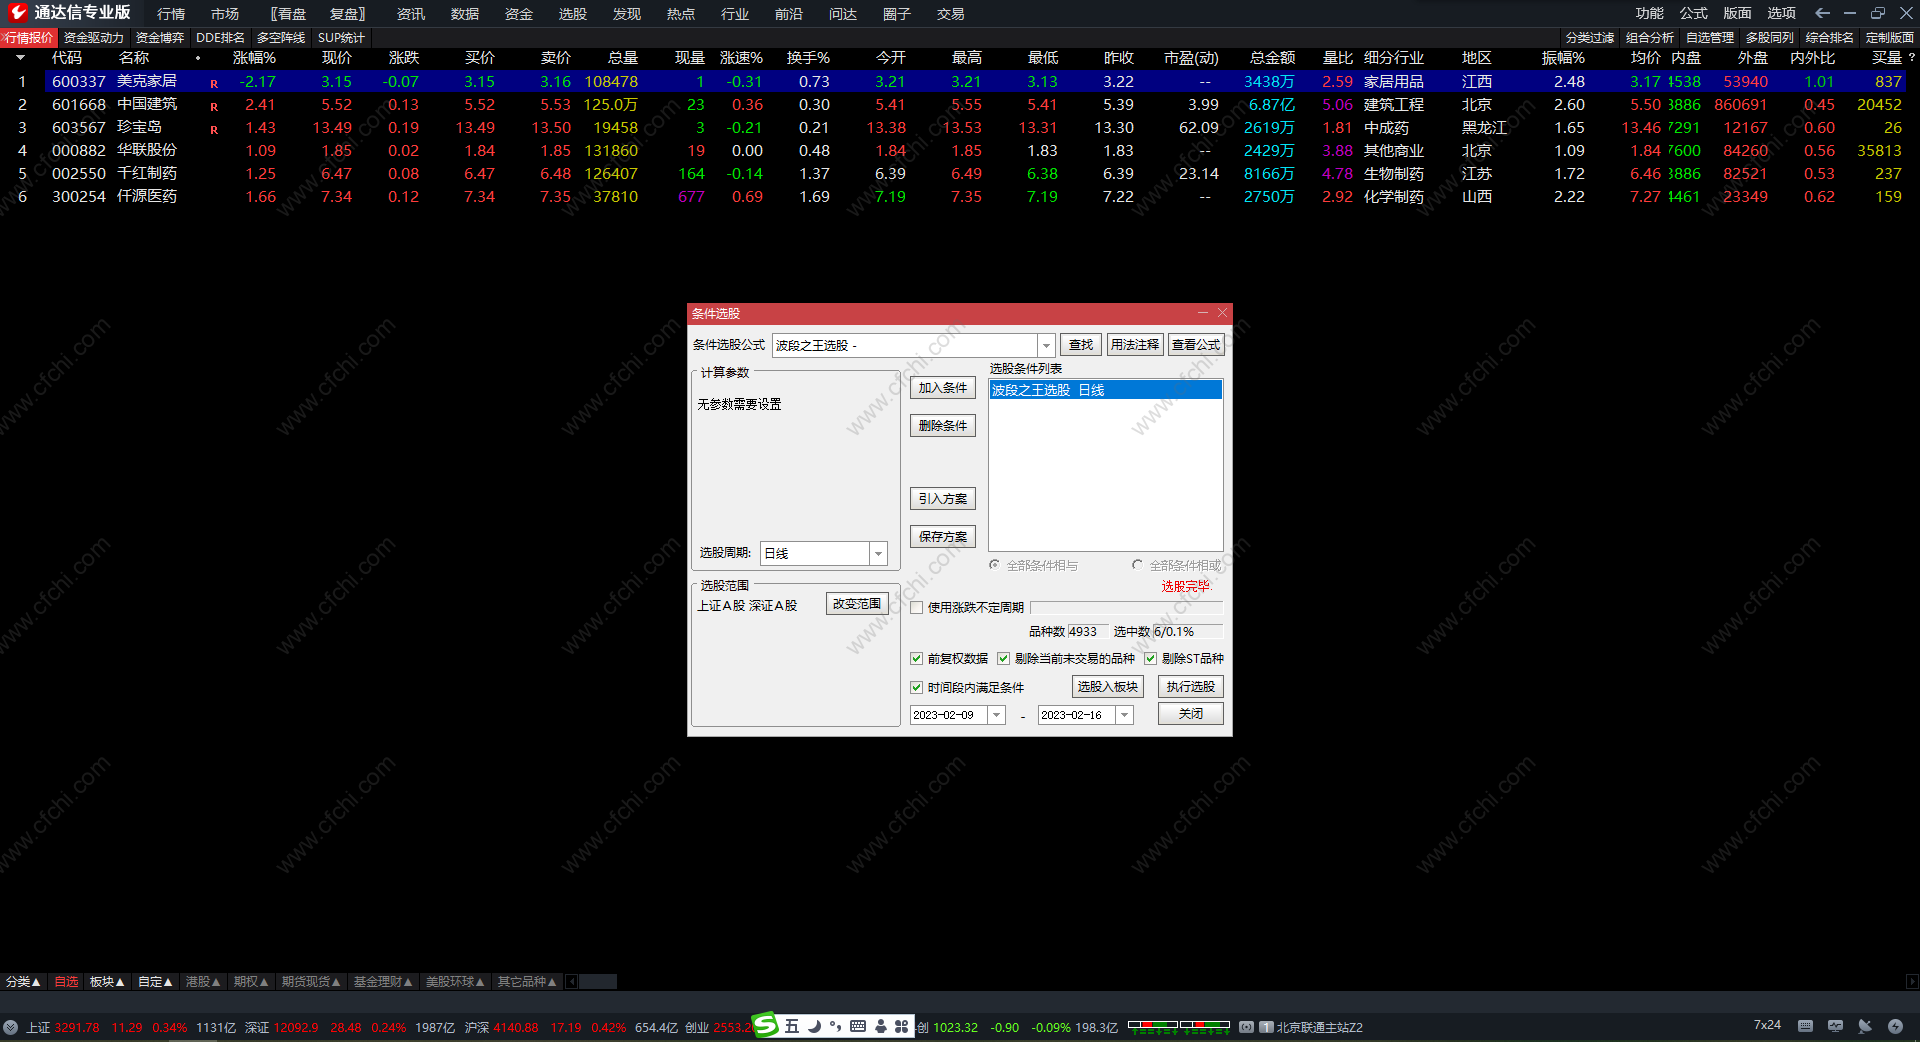
Task: Click the market breadth red-green bar indicator
Action: (x=1179, y=1026)
